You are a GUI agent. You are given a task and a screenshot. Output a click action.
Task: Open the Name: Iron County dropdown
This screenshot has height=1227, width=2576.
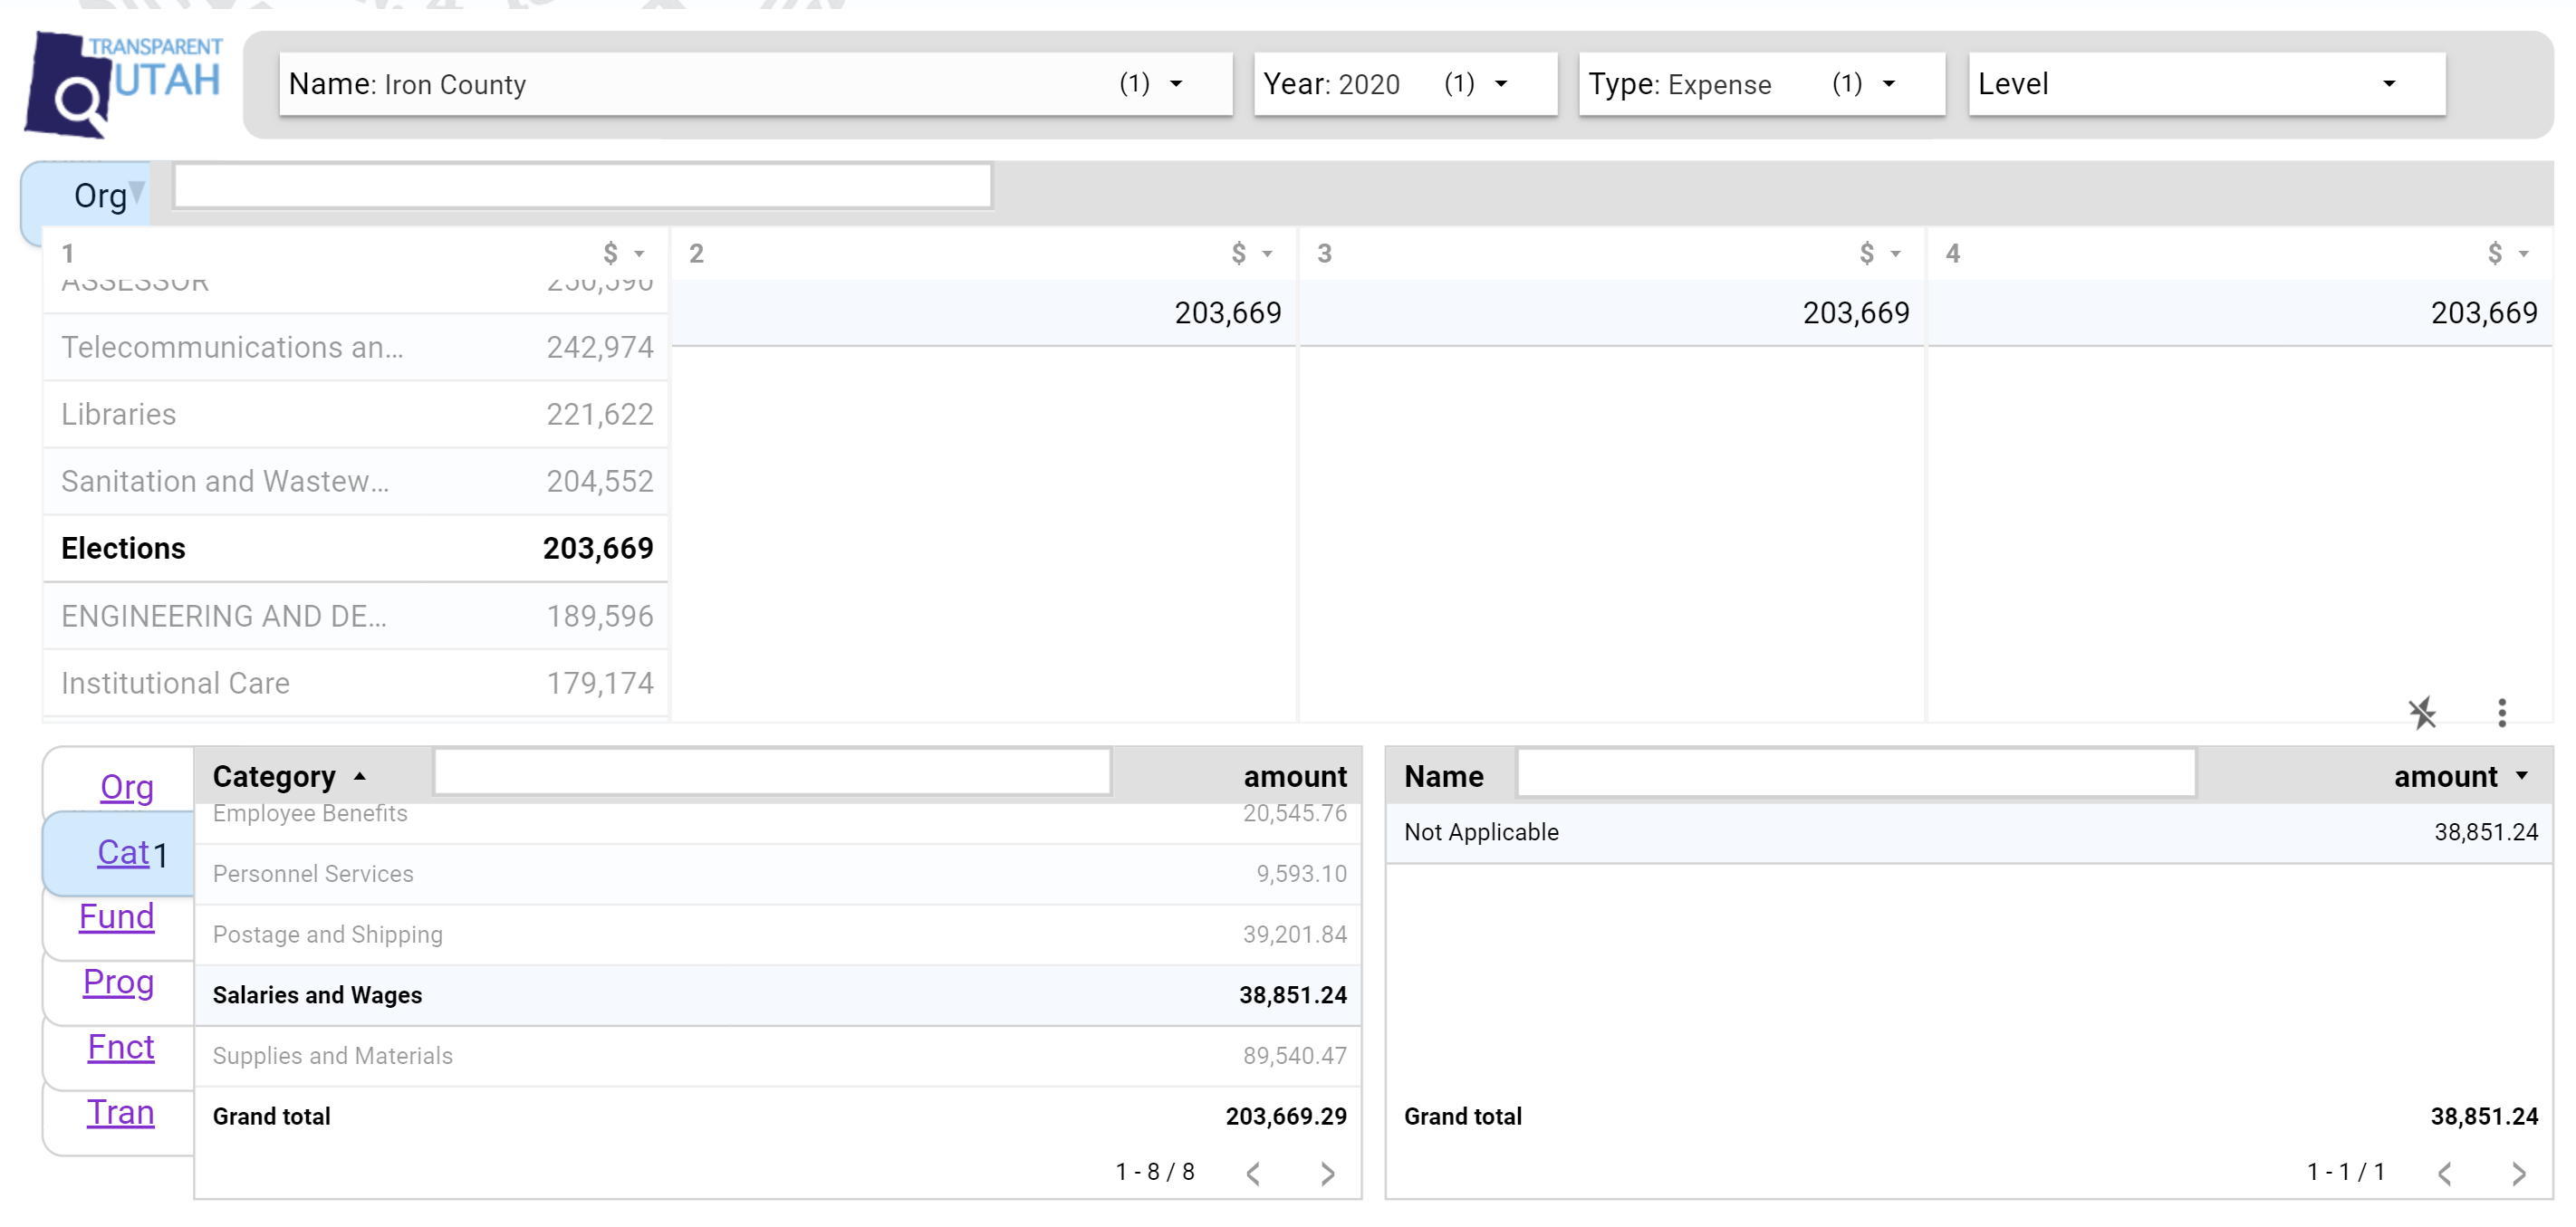click(x=755, y=84)
